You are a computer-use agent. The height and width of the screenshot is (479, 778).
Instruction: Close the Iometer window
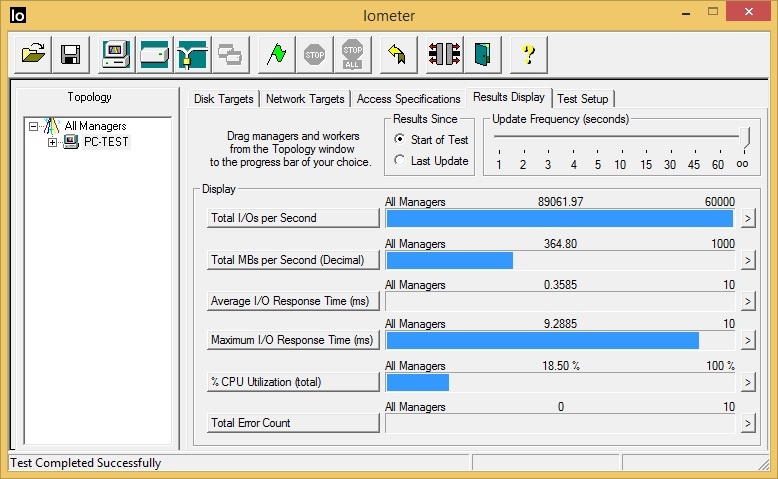[748, 11]
